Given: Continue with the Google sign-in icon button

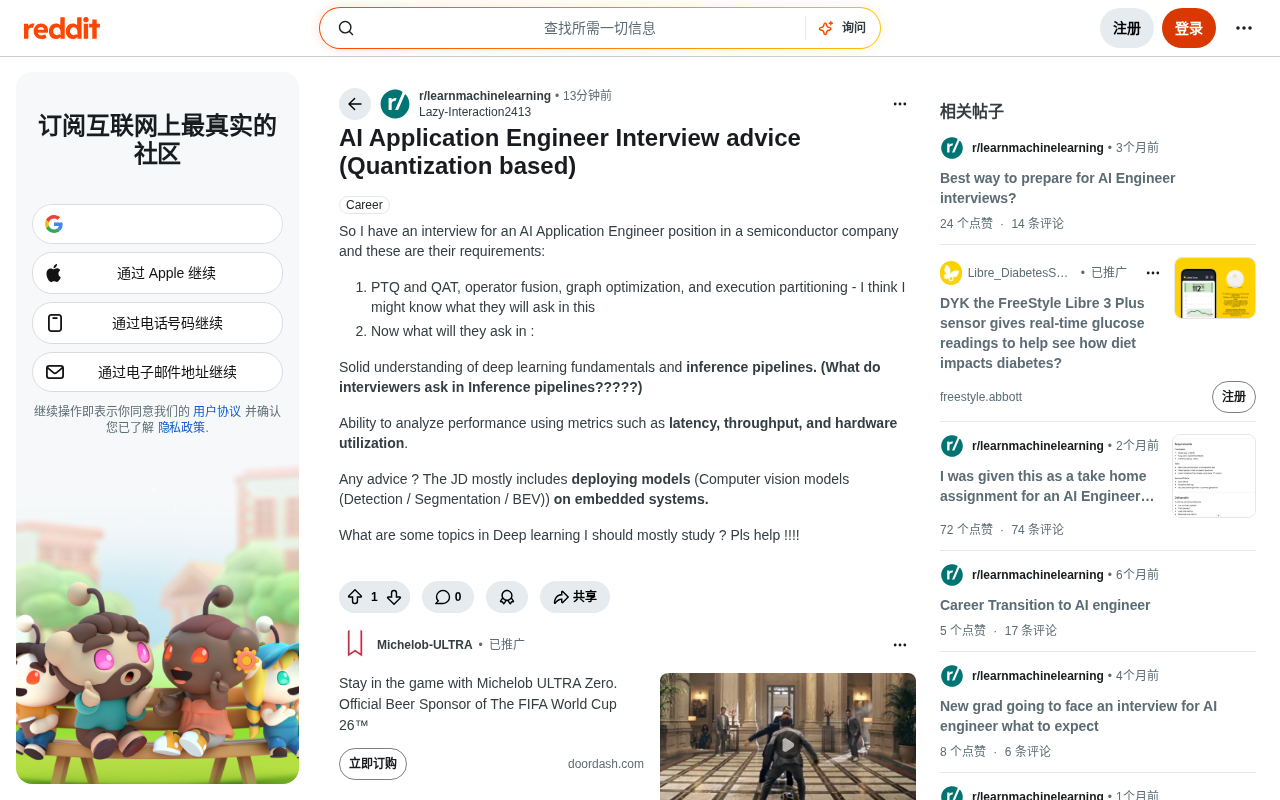Looking at the screenshot, I should pos(157,224).
